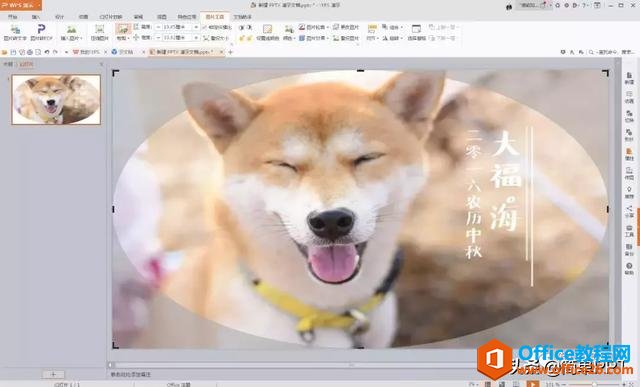Click the Set Transparent Color icon

267,29
